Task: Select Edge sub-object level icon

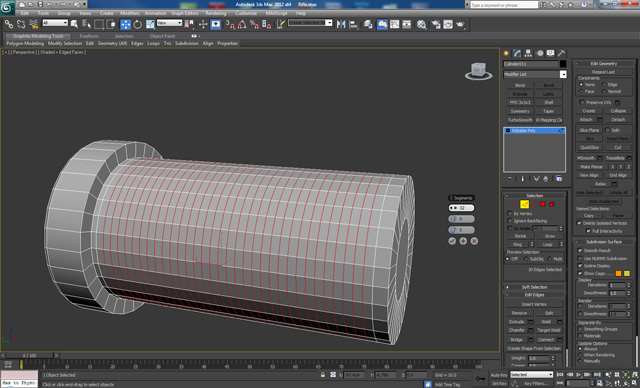Action: click(524, 204)
